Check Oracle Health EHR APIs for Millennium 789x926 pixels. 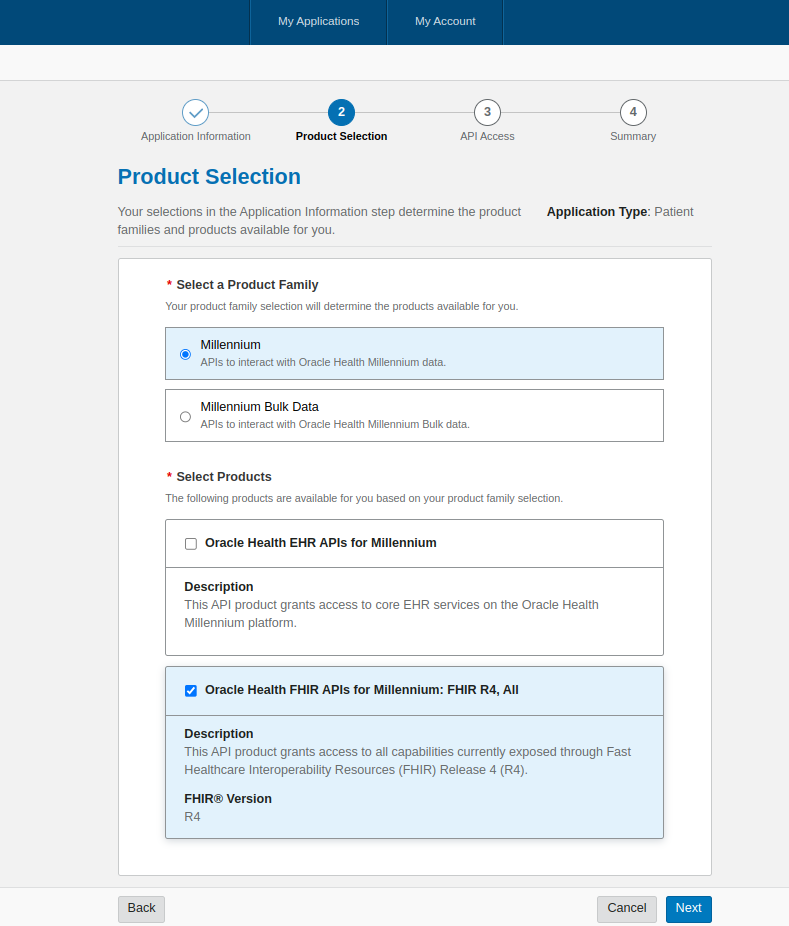point(191,544)
